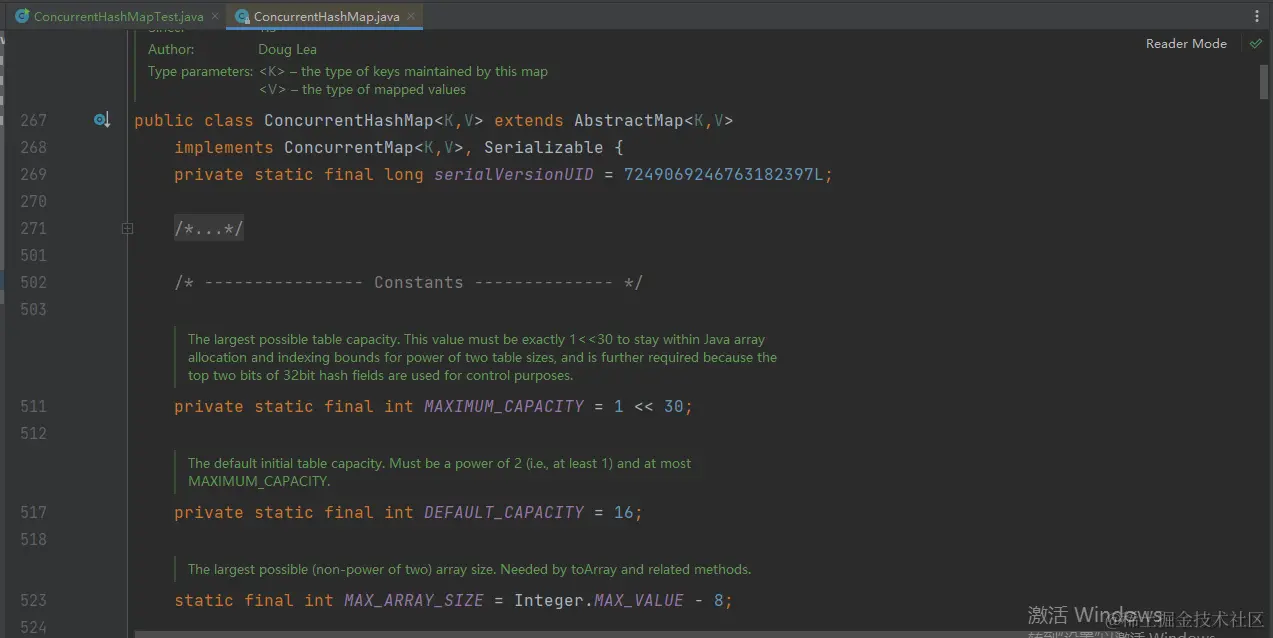This screenshot has width=1273, height=638.
Task: Toggle Reader Mode off
Action: [1186, 44]
